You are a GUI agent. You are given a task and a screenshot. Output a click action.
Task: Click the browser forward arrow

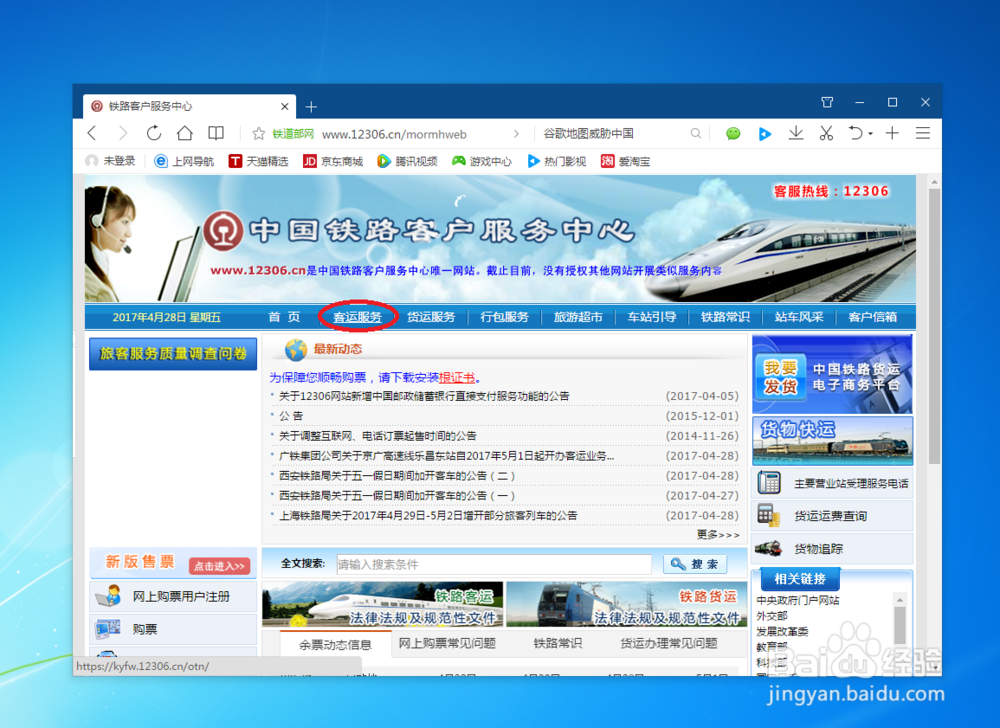[x=123, y=133]
